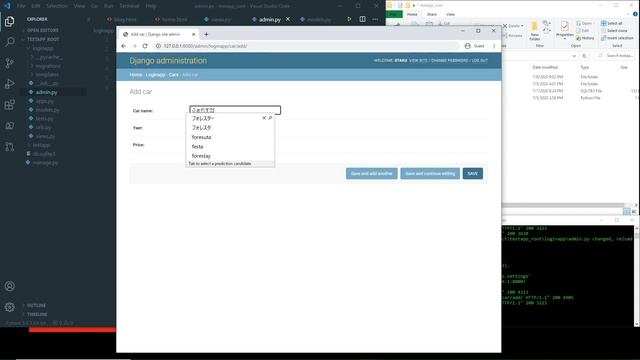Click New folder in File Explorer ribbon

534,31
